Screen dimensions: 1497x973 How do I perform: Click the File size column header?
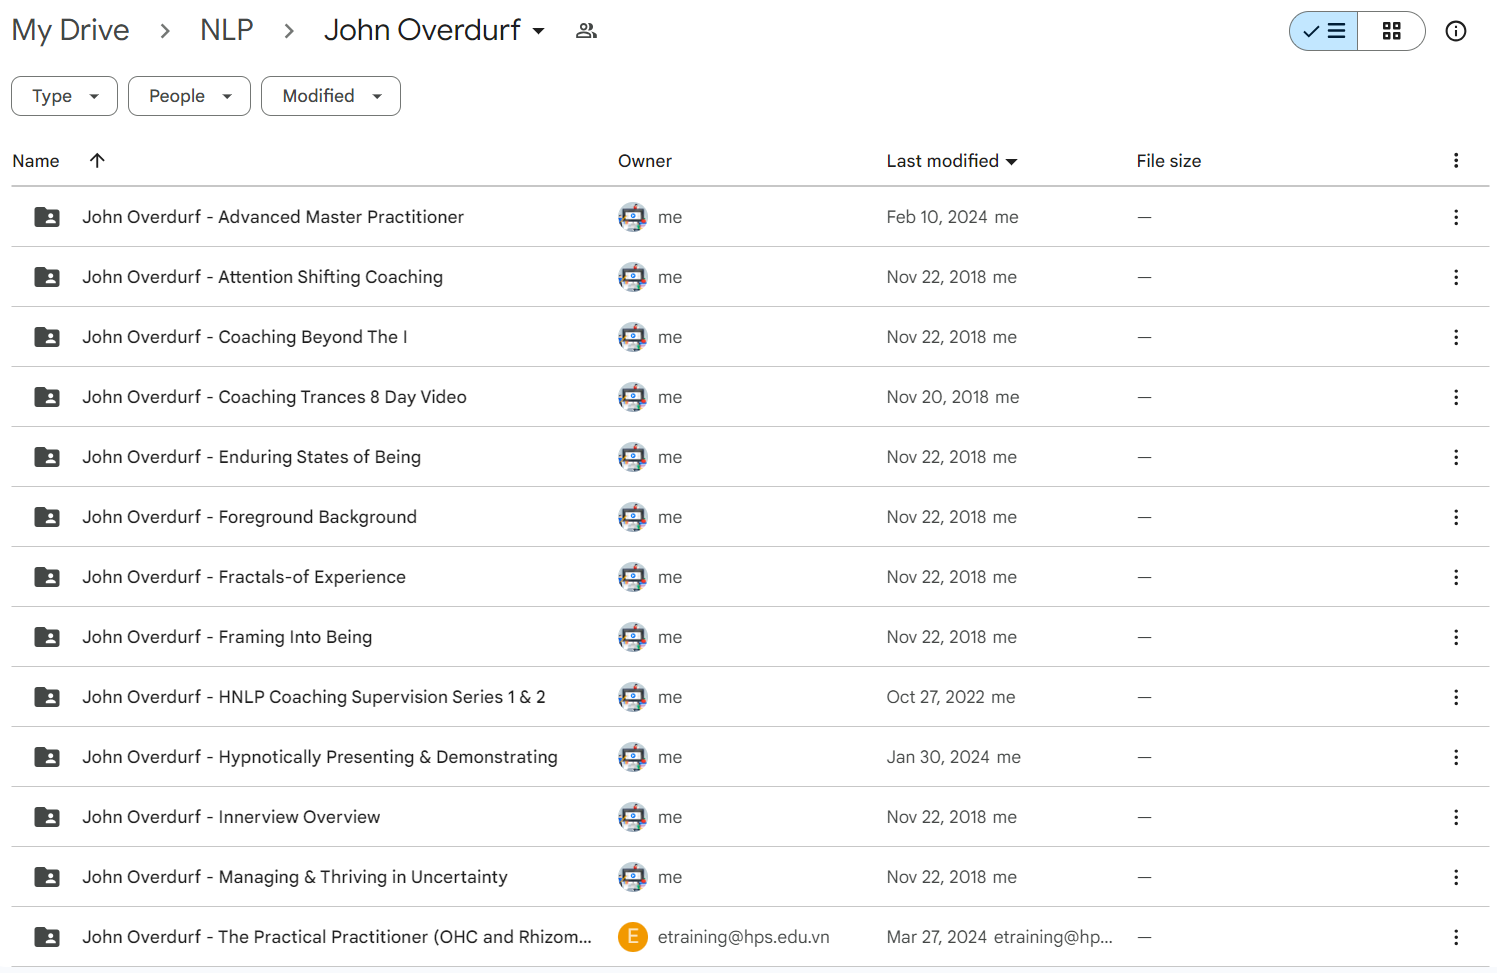tap(1168, 161)
